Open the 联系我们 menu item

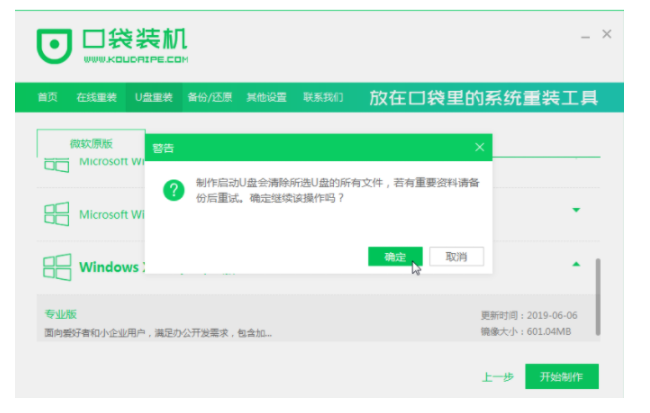[322, 98]
